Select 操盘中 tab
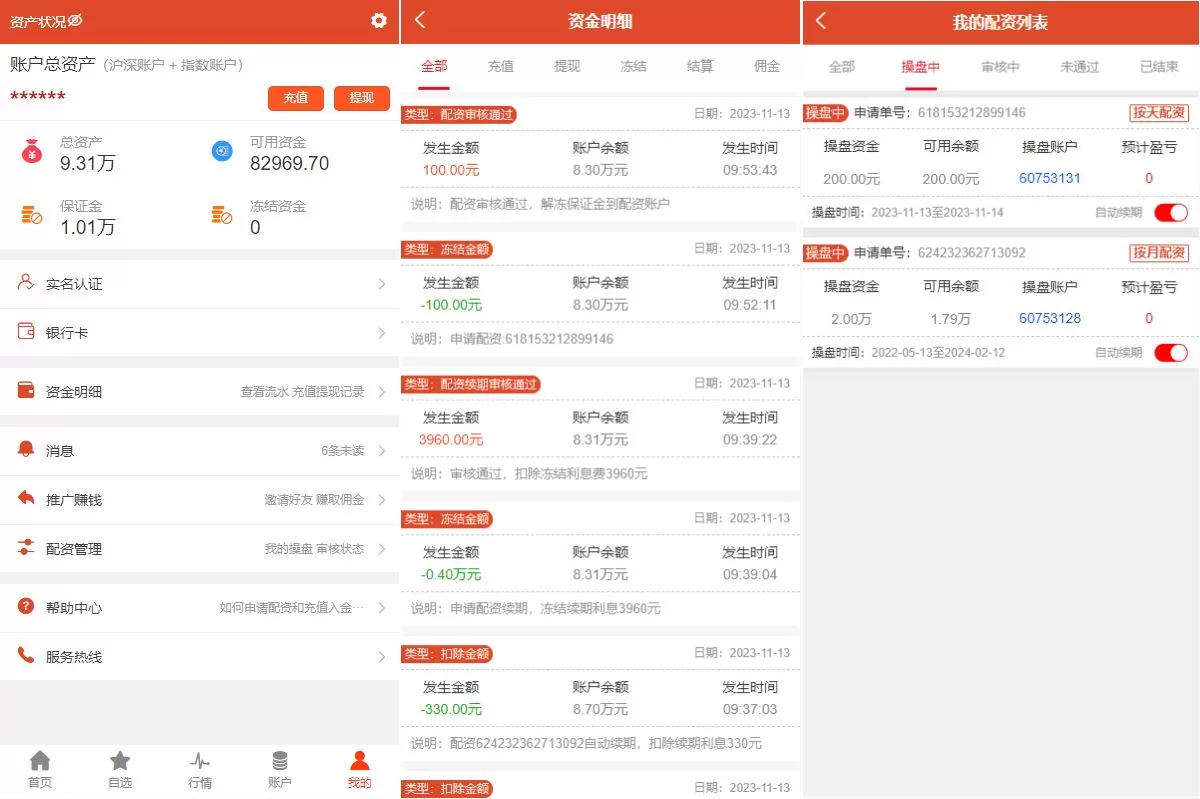 coord(921,67)
